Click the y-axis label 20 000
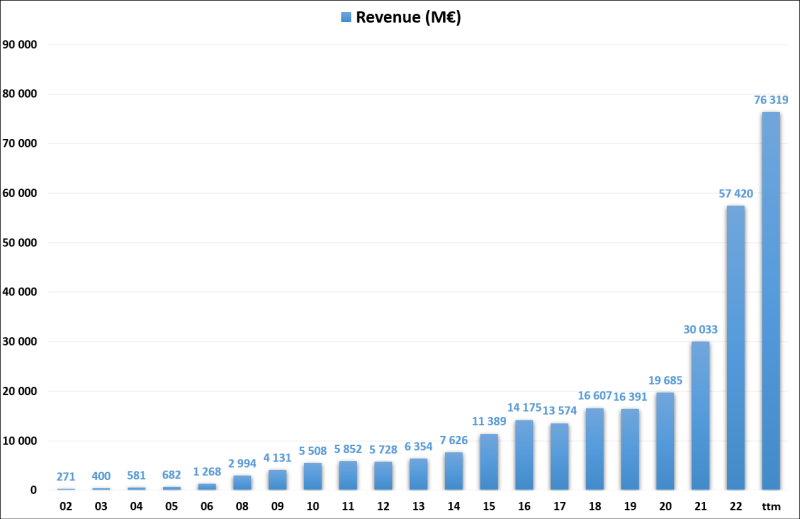 tap(20, 391)
